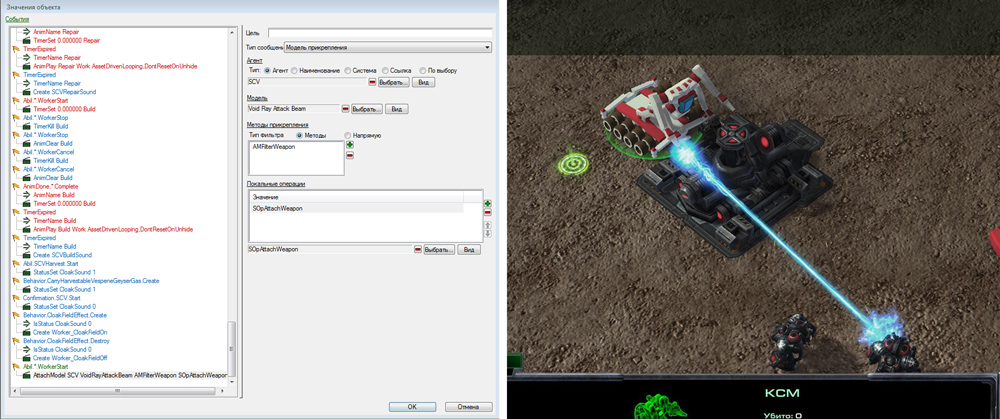Click the clapper icon beside Create SCVRepairSound
The height and width of the screenshot is (419, 1000).
27,92
